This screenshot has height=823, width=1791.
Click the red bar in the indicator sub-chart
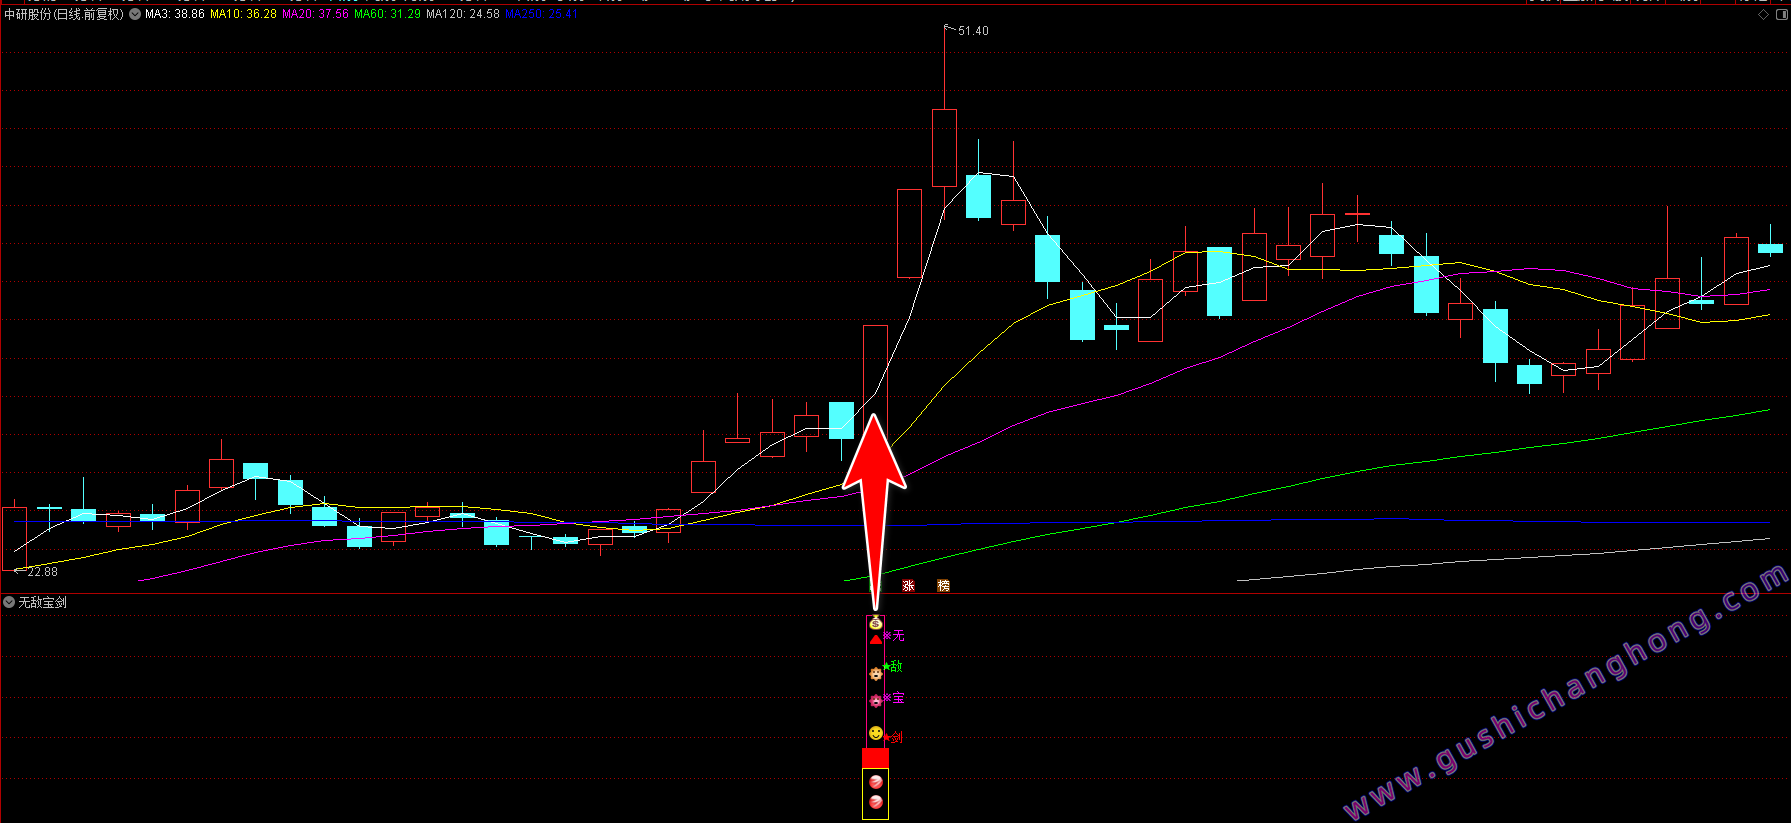pos(875,758)
